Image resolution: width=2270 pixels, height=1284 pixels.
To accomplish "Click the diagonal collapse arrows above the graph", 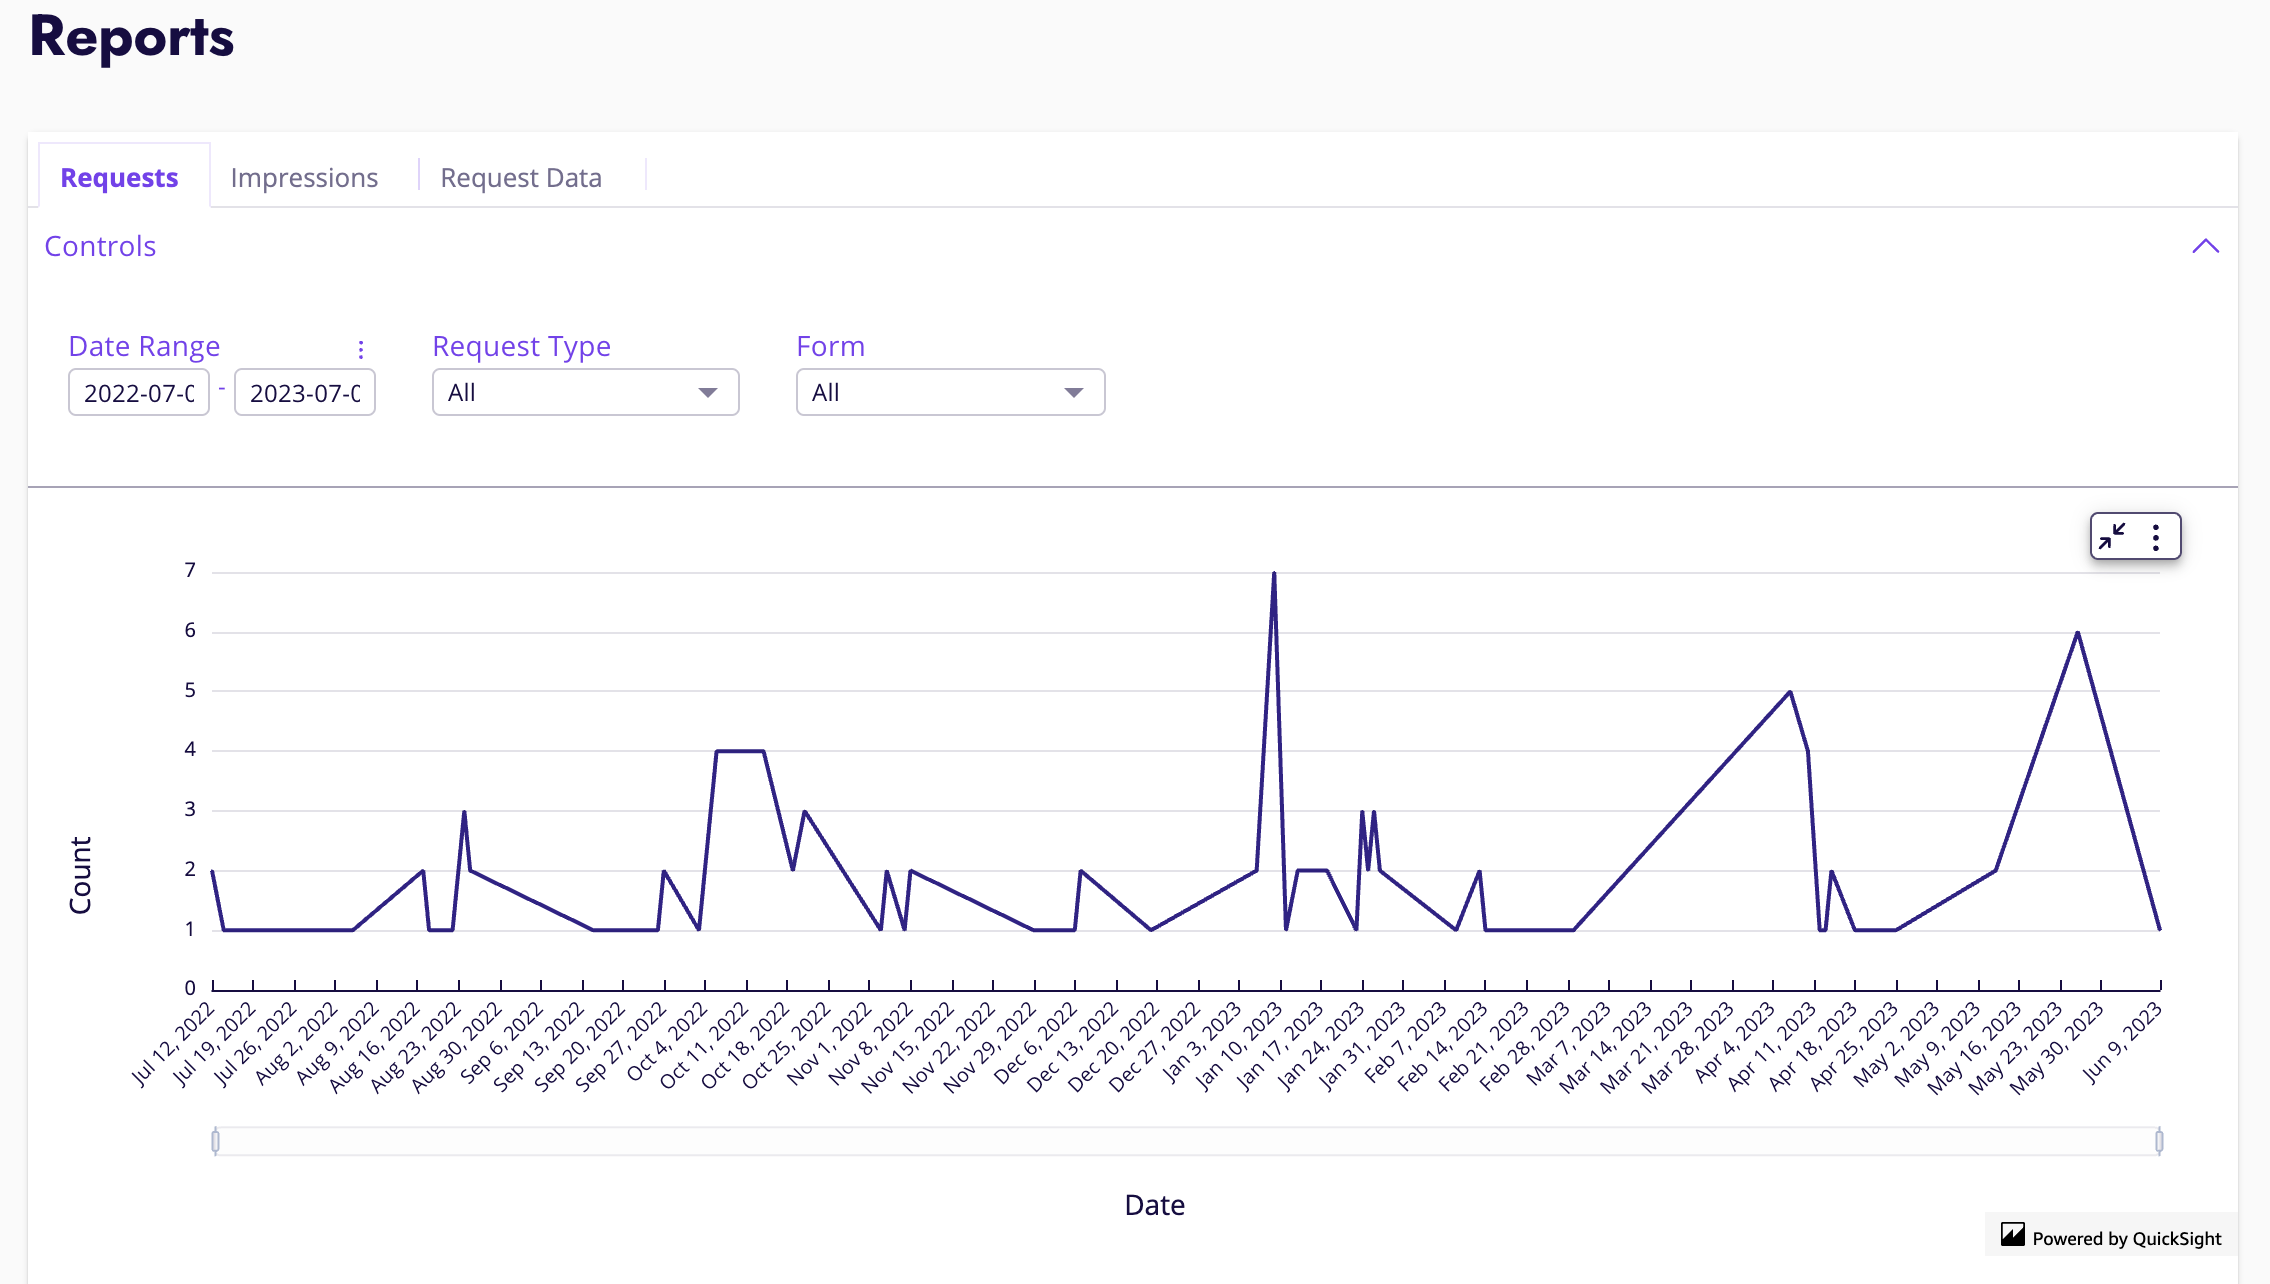I will tap(2114, 536).
